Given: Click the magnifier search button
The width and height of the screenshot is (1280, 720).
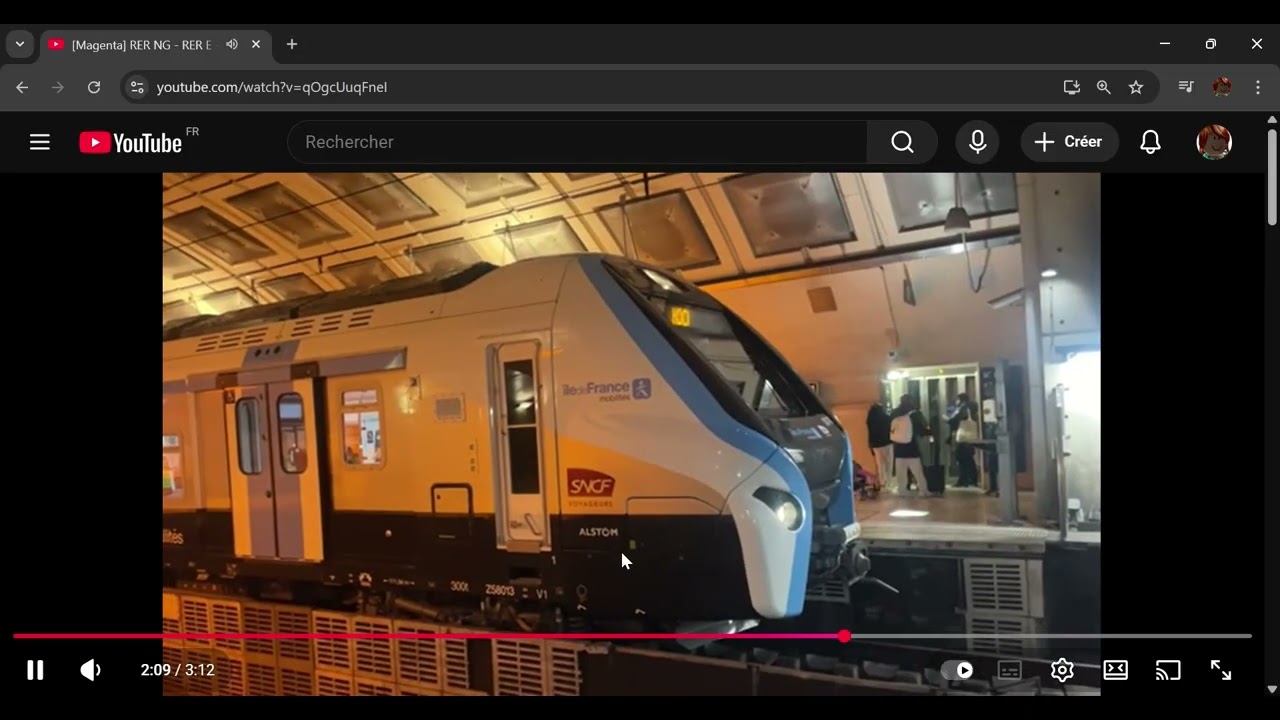Looking at the screenshot, I should pyautogui.click(x=902, y=142).
